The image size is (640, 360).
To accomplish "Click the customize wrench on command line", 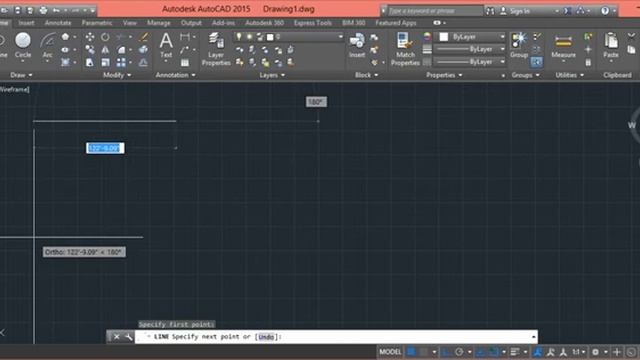I will (129, 337).
